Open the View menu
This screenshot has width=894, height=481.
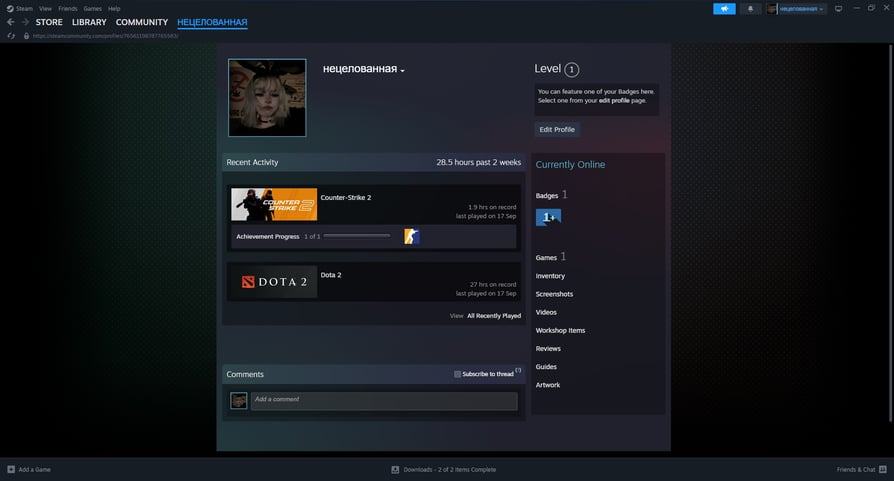point(46,9)
